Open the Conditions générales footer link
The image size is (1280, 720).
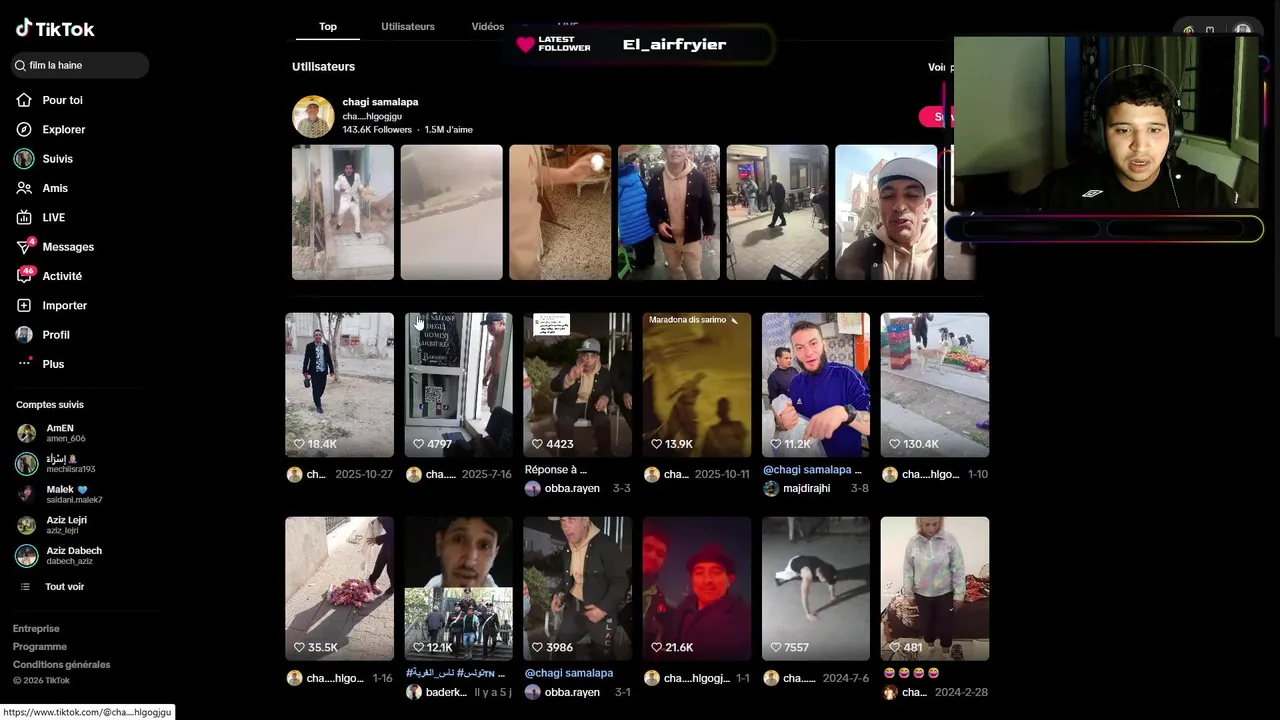(x=61, y=665)
